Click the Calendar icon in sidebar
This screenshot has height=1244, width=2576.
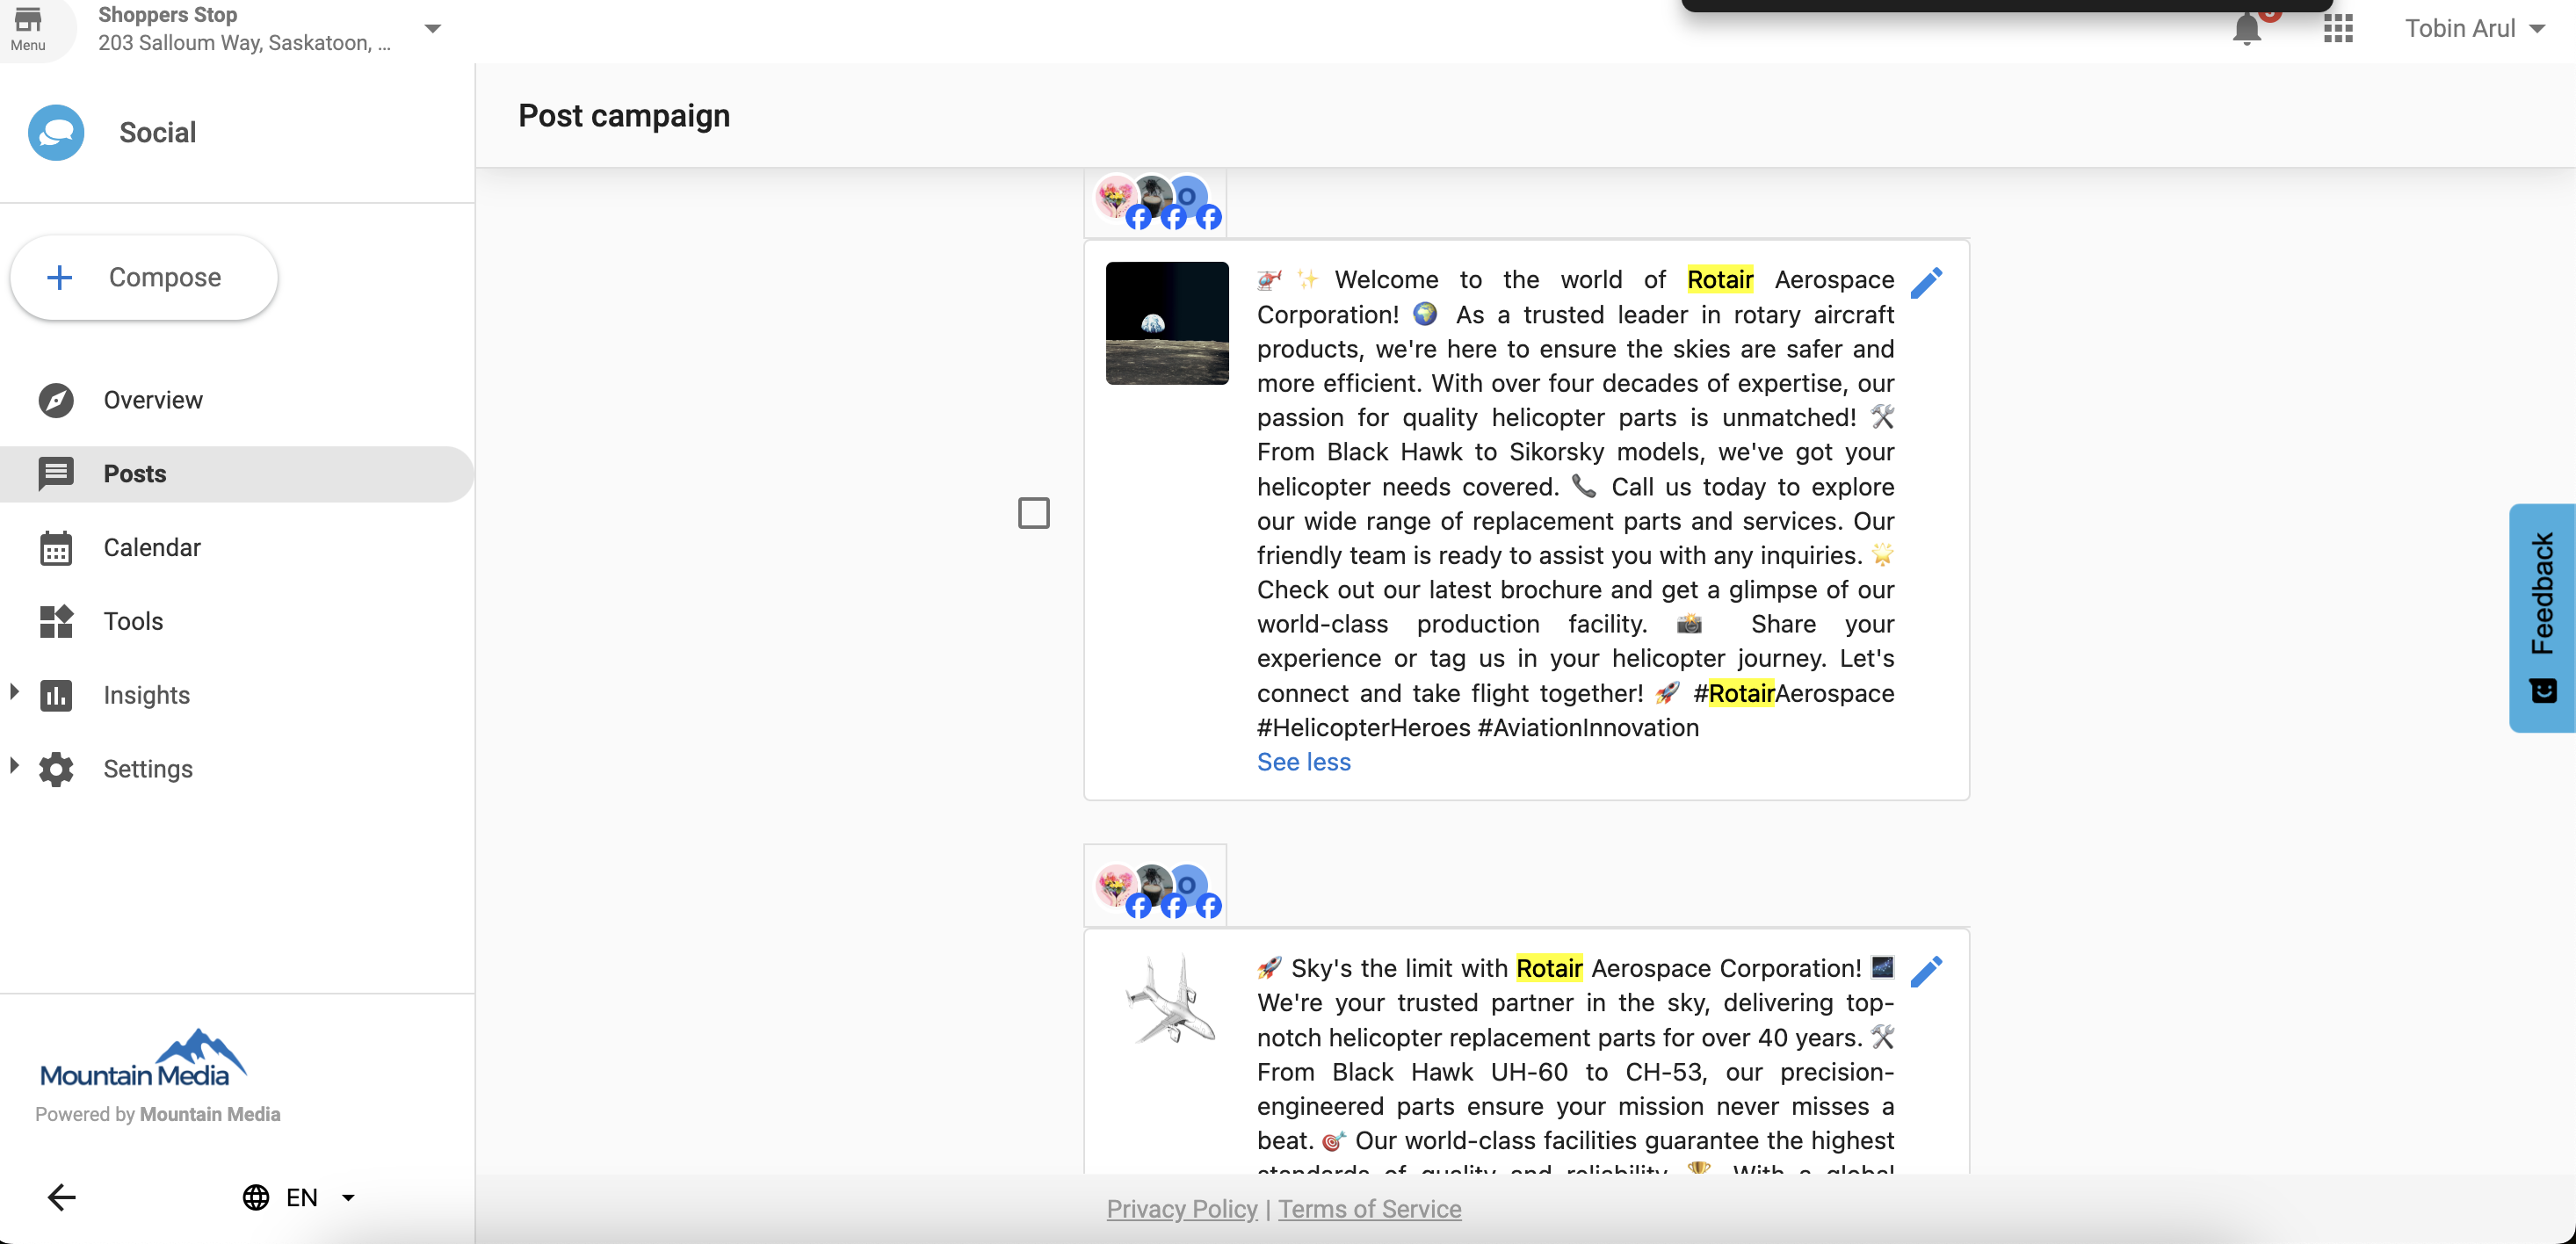point(56,548)
